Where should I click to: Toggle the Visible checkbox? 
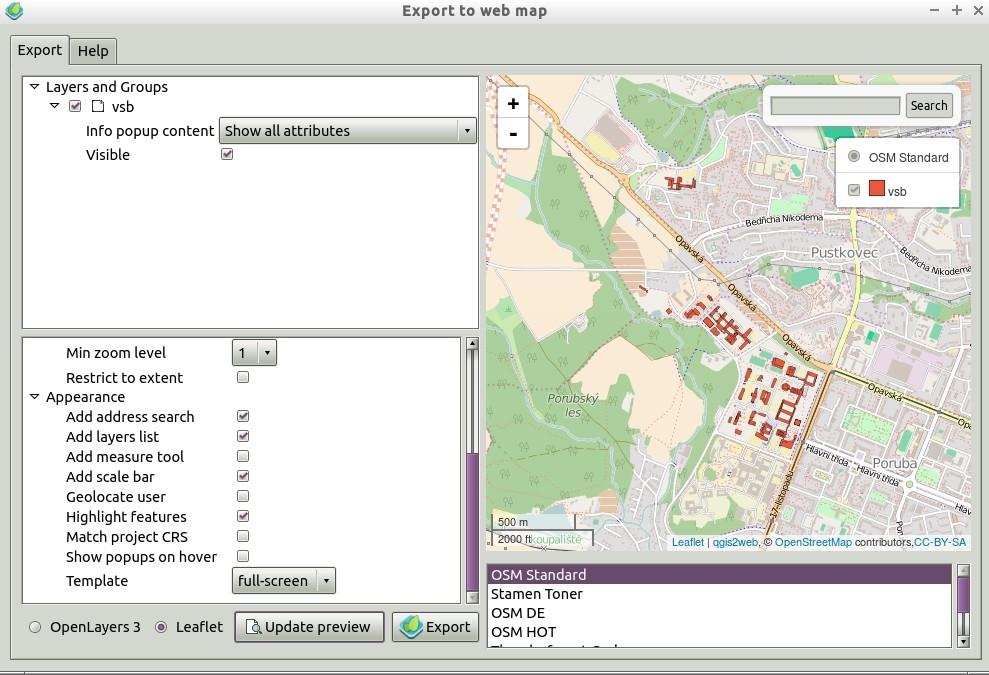(227, 154)
